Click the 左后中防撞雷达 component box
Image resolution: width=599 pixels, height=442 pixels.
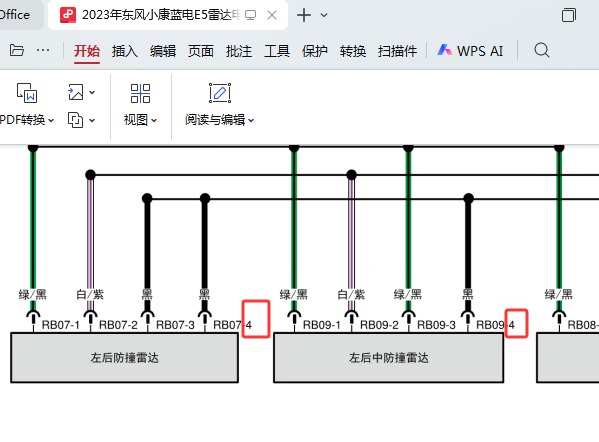(389, 358)
